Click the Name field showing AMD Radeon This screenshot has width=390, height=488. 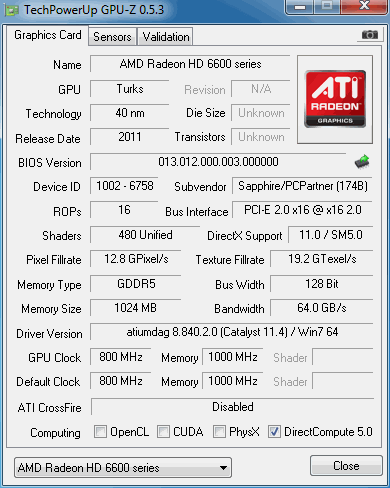(190, 64)
